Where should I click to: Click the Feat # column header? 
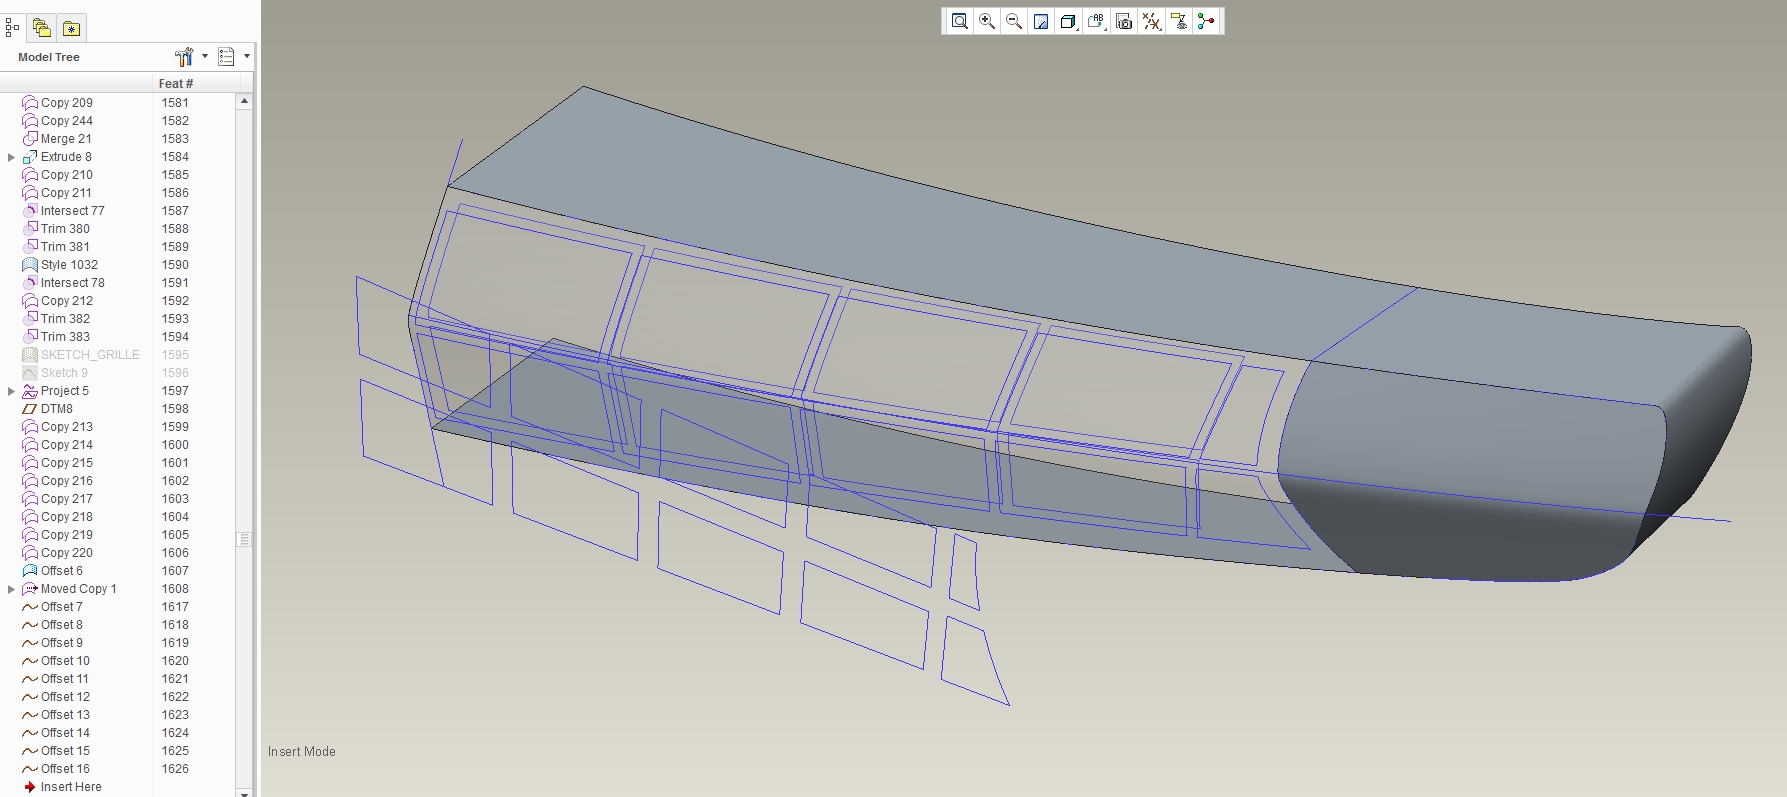coord(176,84)
